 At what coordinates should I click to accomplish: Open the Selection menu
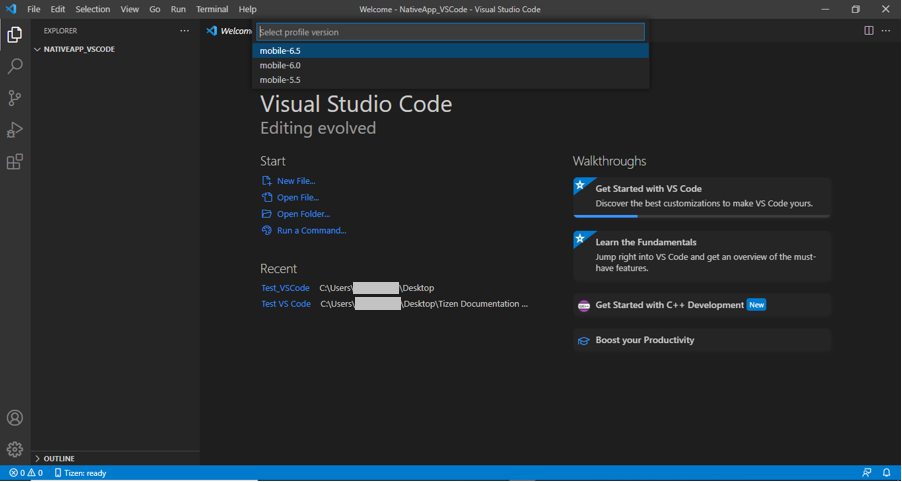click(93, 9)
